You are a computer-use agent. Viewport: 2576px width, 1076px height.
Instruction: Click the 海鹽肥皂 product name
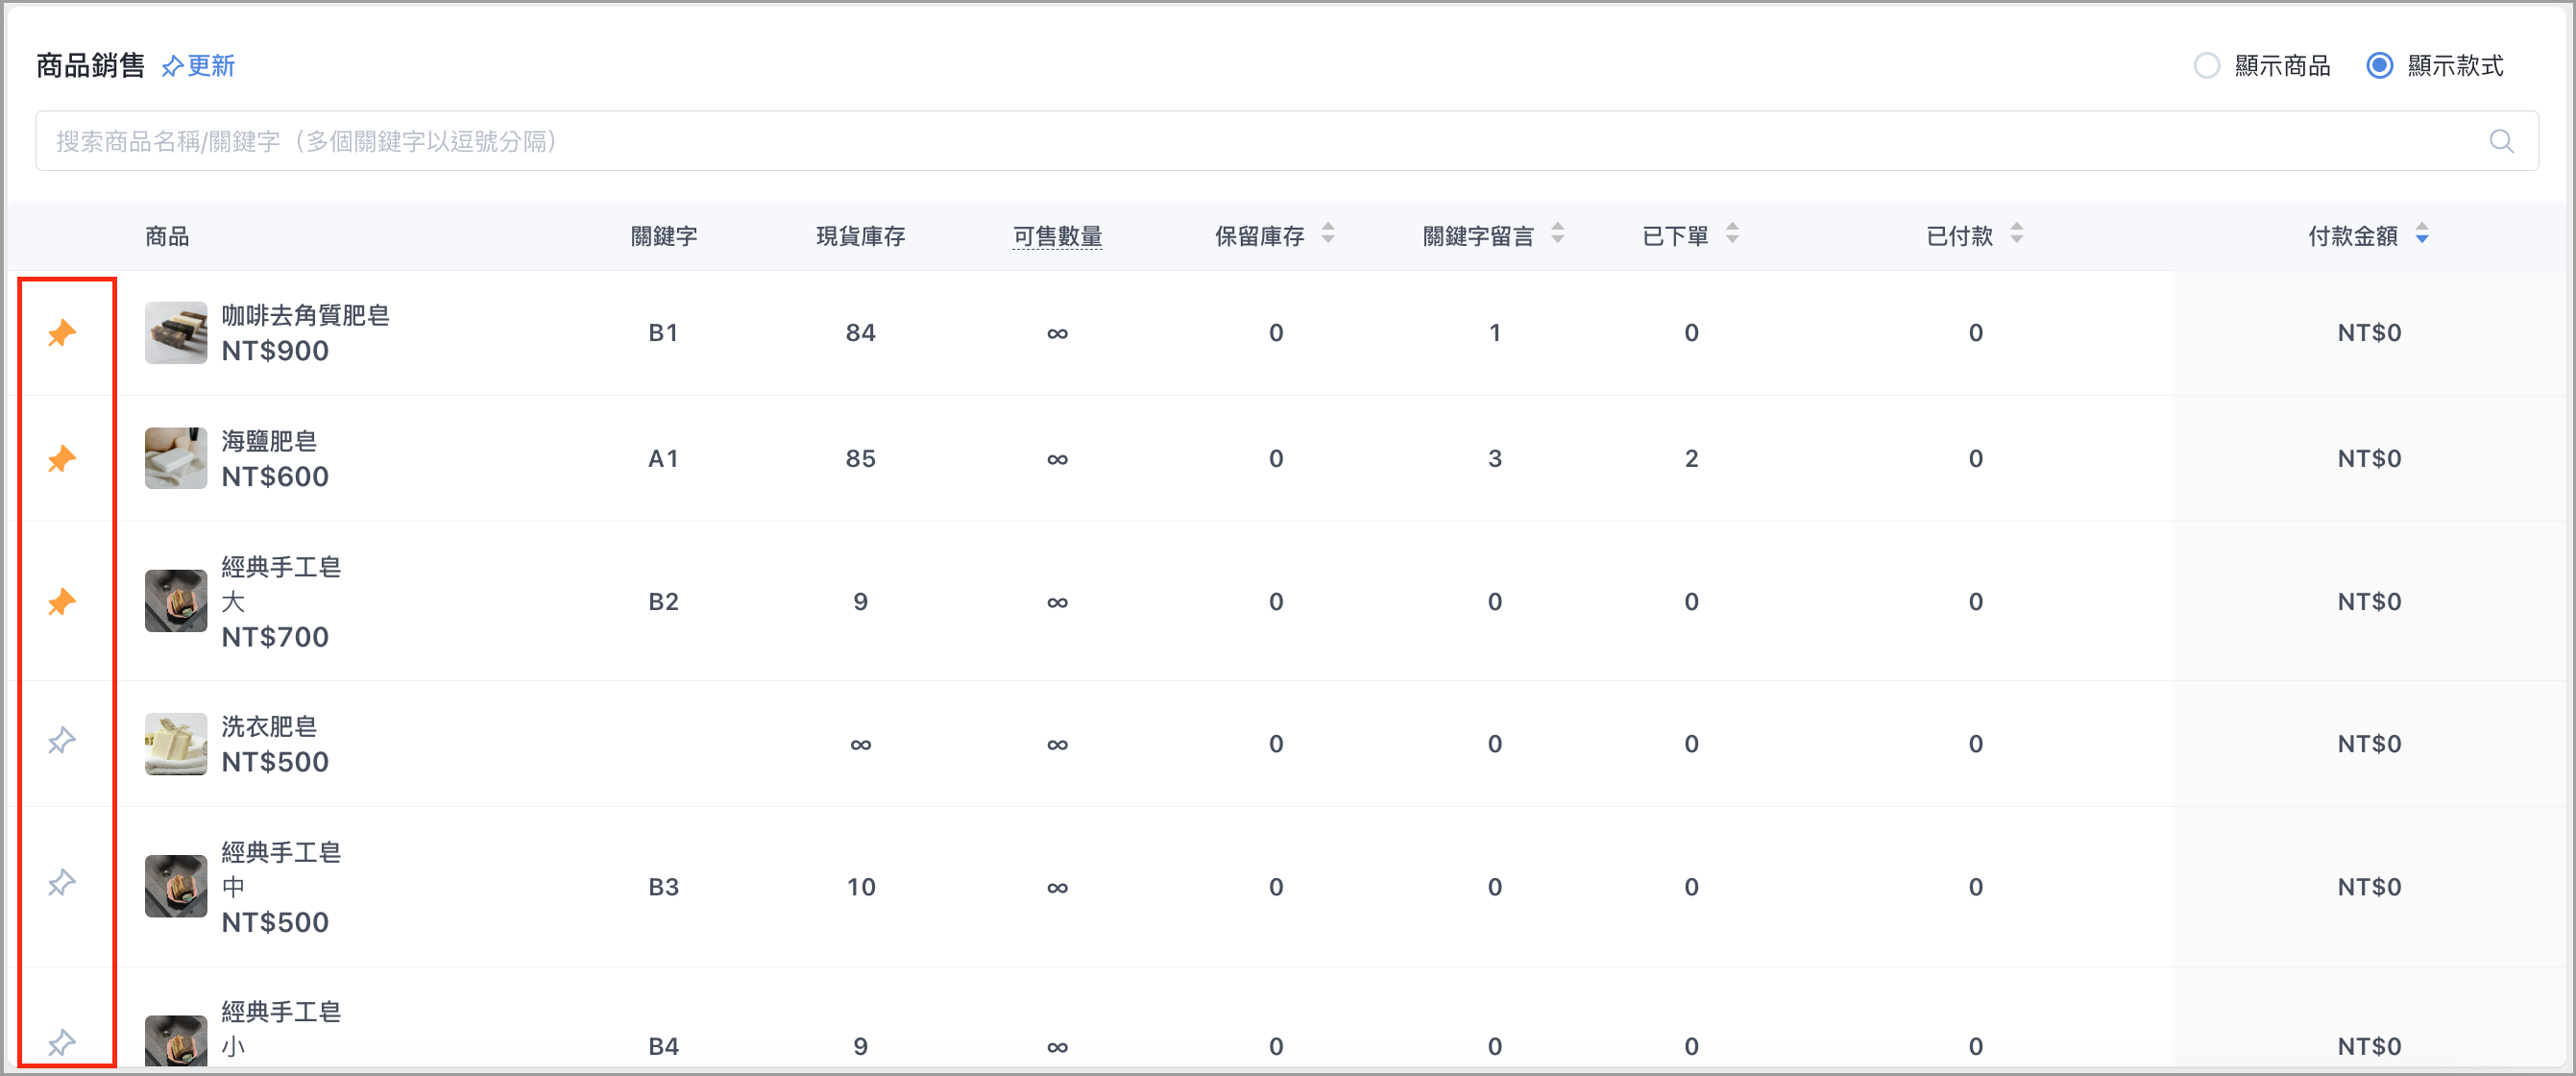click(x=269, y=442)
